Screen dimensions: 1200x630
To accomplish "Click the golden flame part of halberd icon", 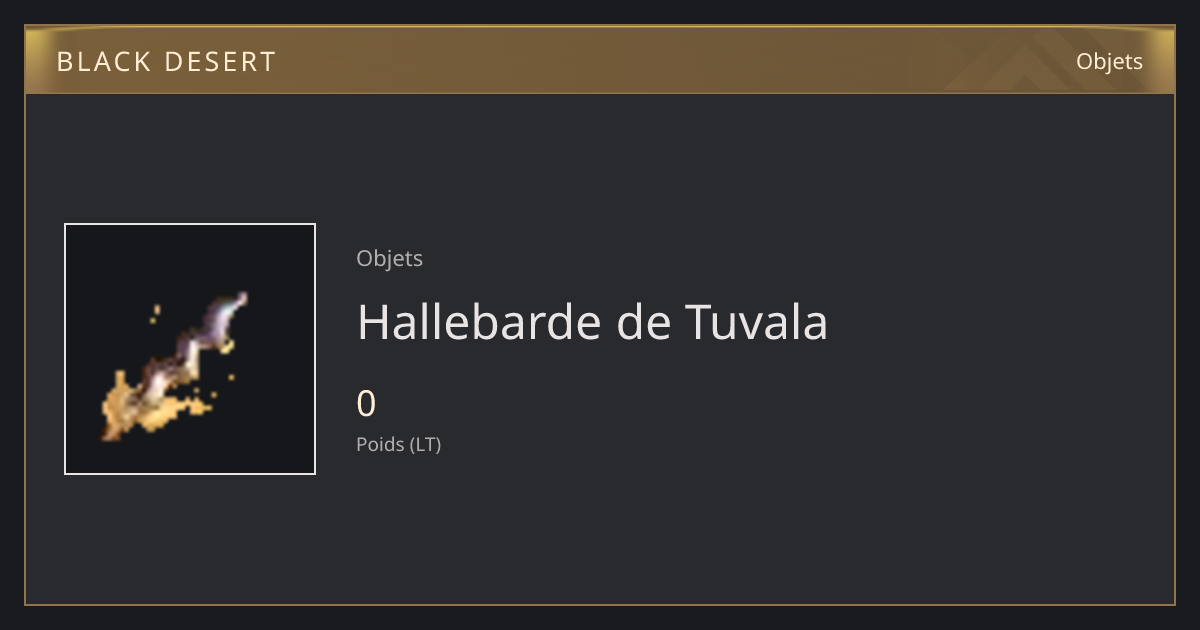I will pos(150,405).
